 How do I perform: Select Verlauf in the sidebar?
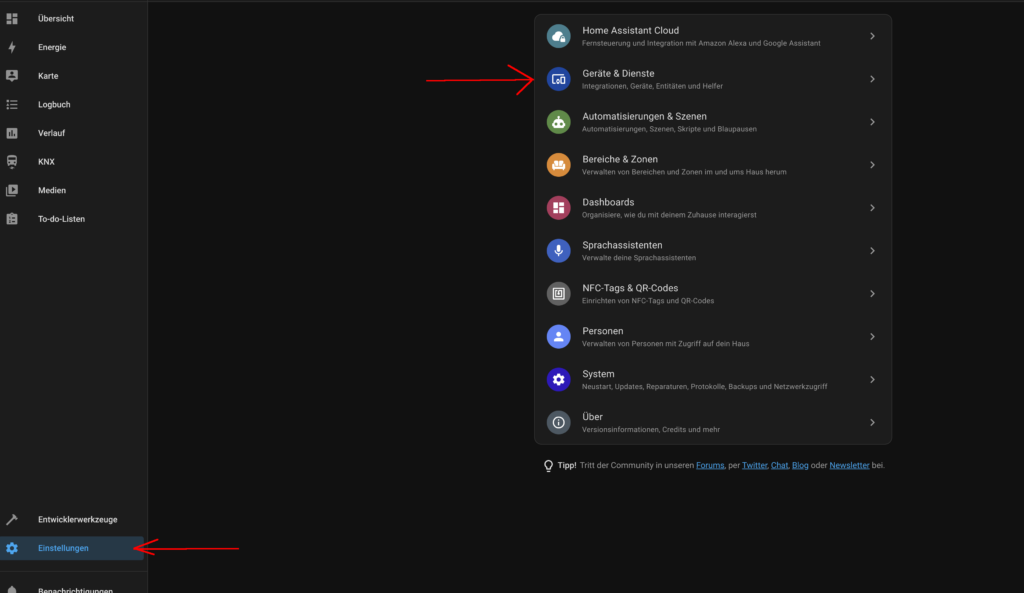click(72, 133)
